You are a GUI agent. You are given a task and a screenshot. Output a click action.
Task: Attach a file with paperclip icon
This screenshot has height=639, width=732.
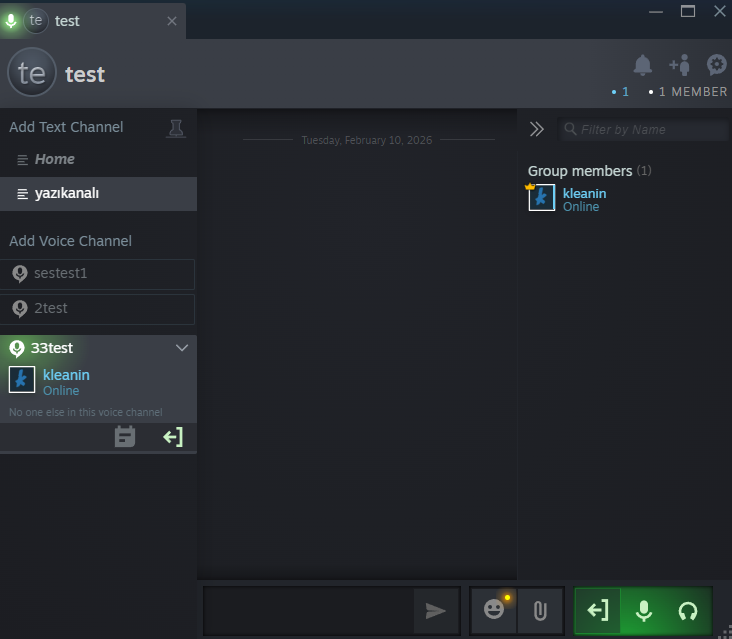click(540, 610)
